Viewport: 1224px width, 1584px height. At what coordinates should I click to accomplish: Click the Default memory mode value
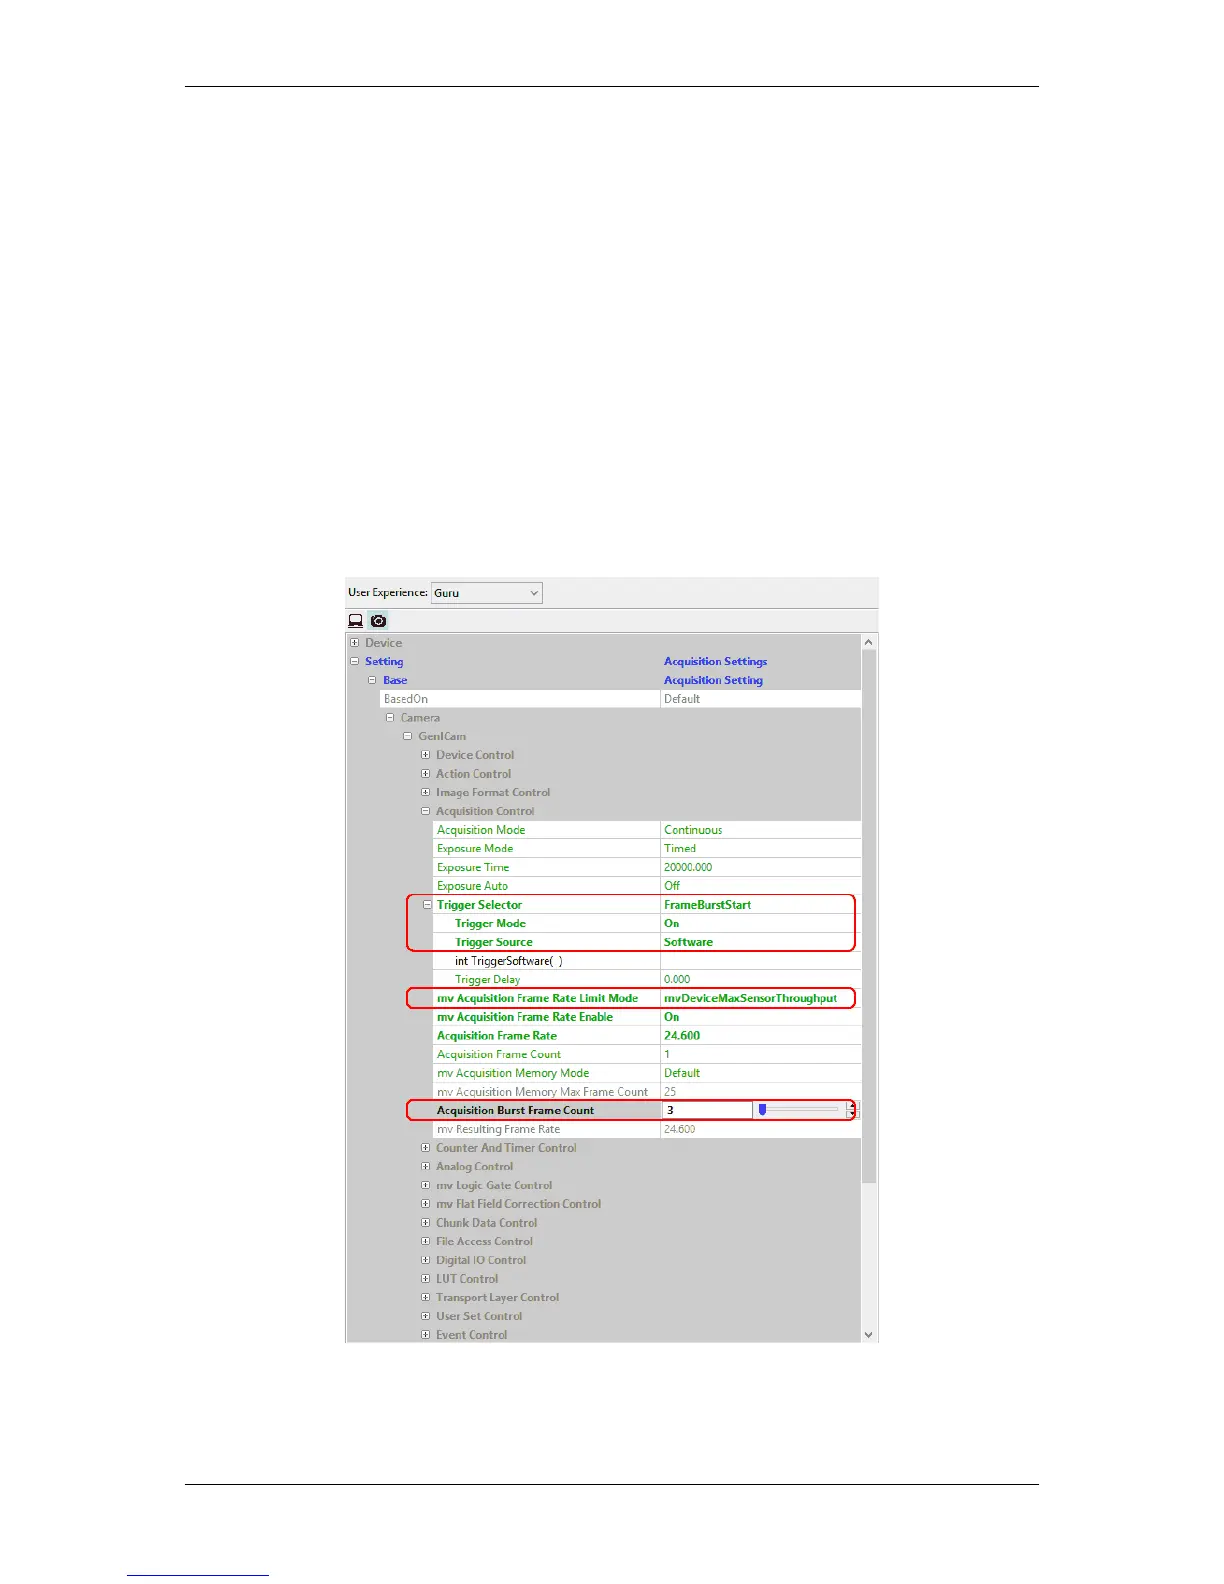pos(682,1073)
